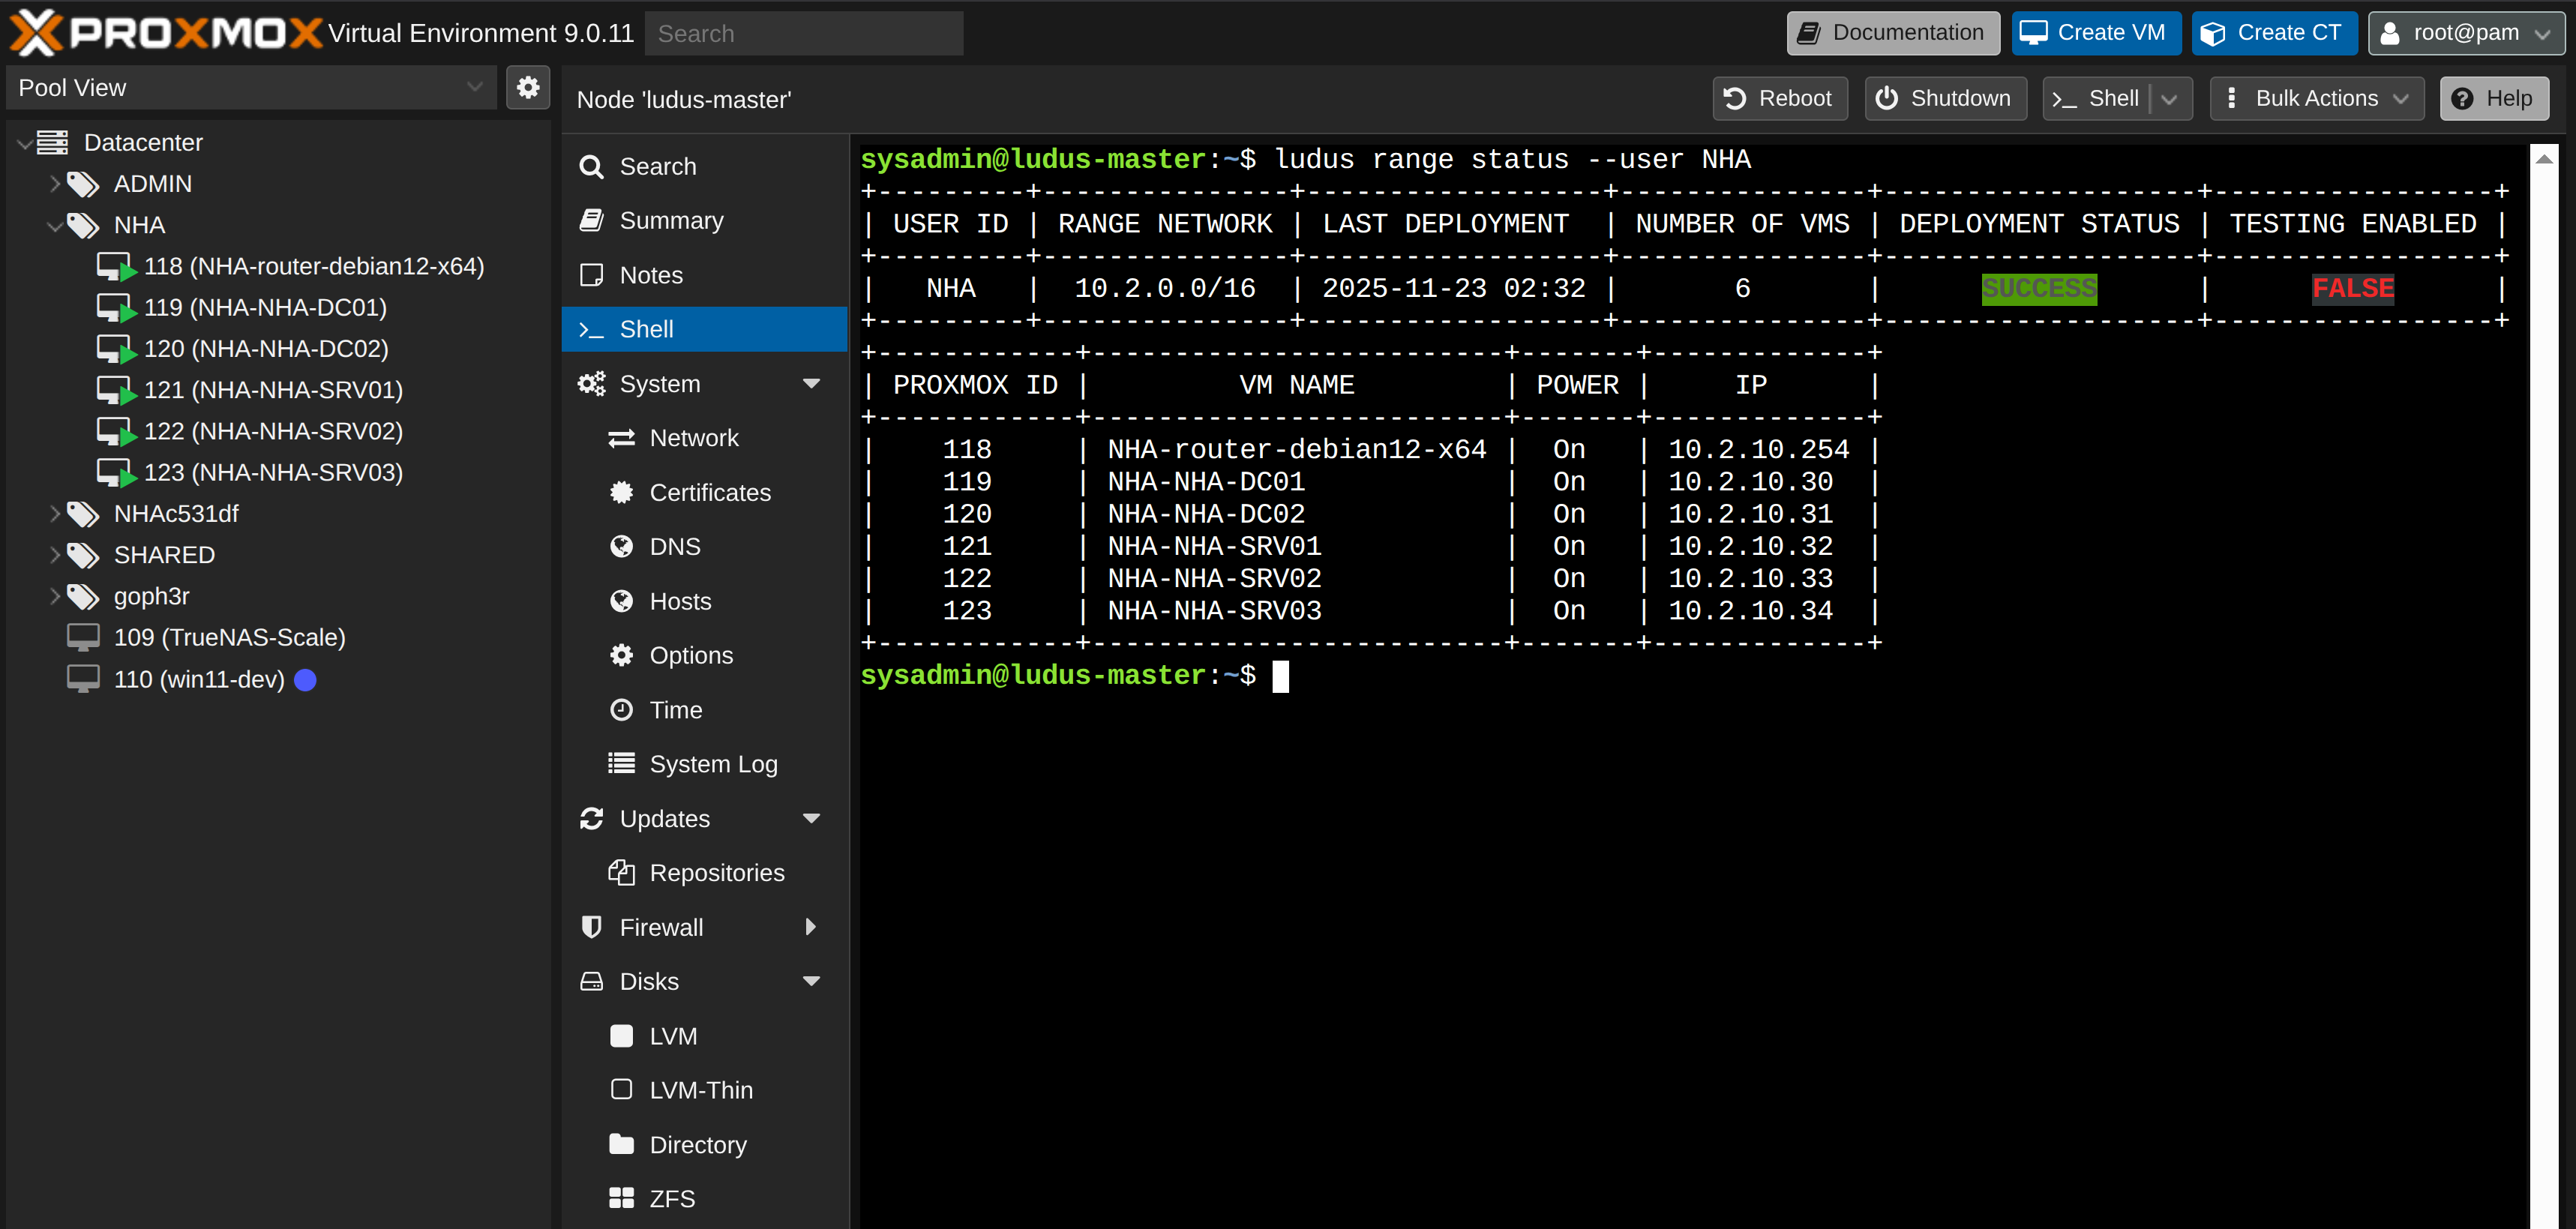Screen dimensions: 2576x1229
Task: Click the Time clock icon
Action: click(621, 710)
